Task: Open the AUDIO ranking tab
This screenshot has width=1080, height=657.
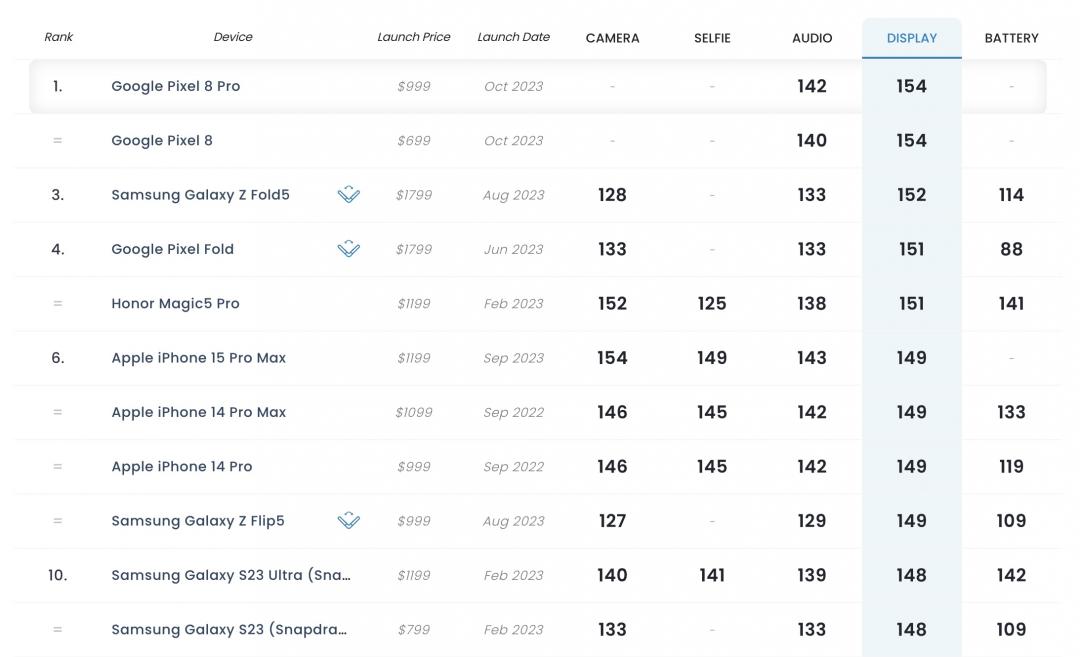Action: 812,38
